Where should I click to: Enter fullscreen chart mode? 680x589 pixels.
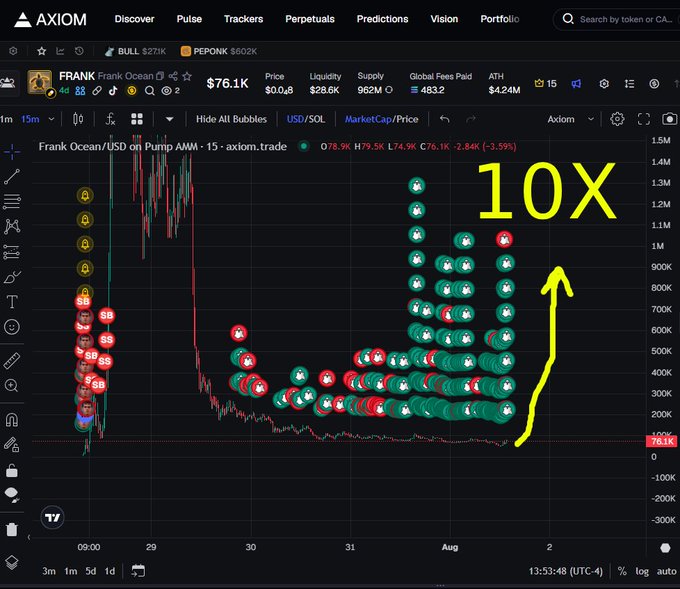(644, 119)
